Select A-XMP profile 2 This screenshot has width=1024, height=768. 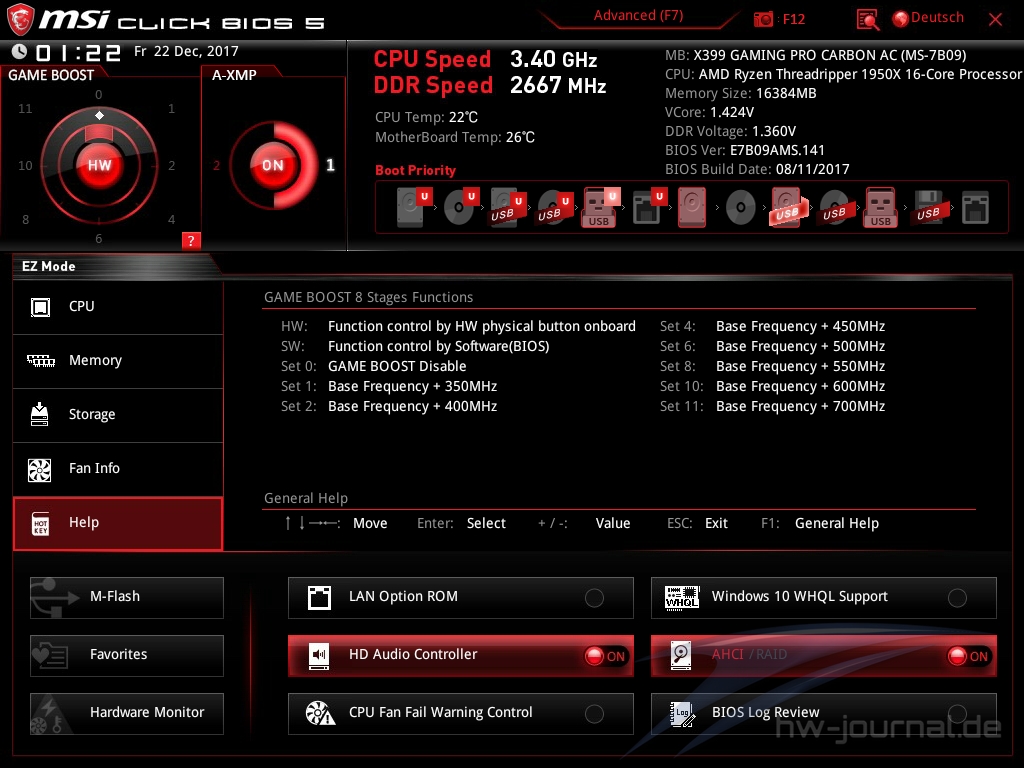point(216,166)
